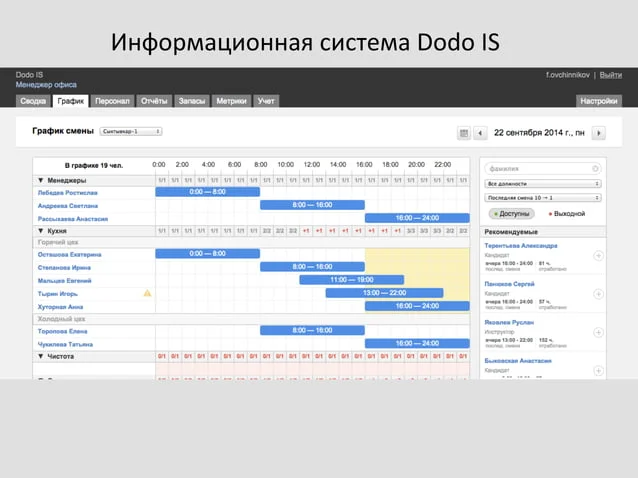The height and width of the screenshot is (478, 638).
Task: Open Мальцев Евгений employee link
Action: pyautogui.click(x=65, y=281)
